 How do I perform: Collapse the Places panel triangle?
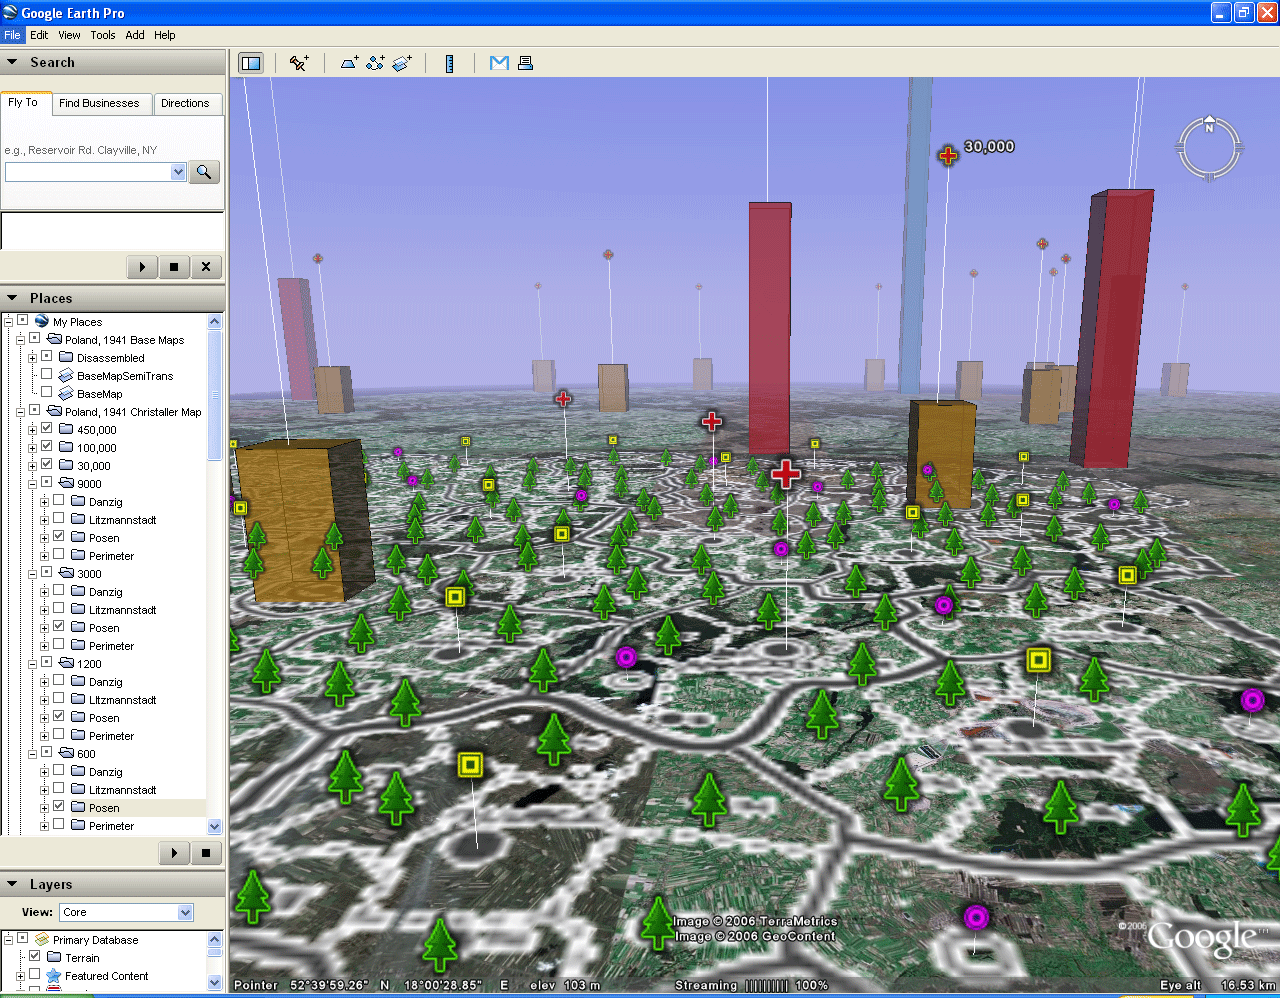click(x=12, y=298)
